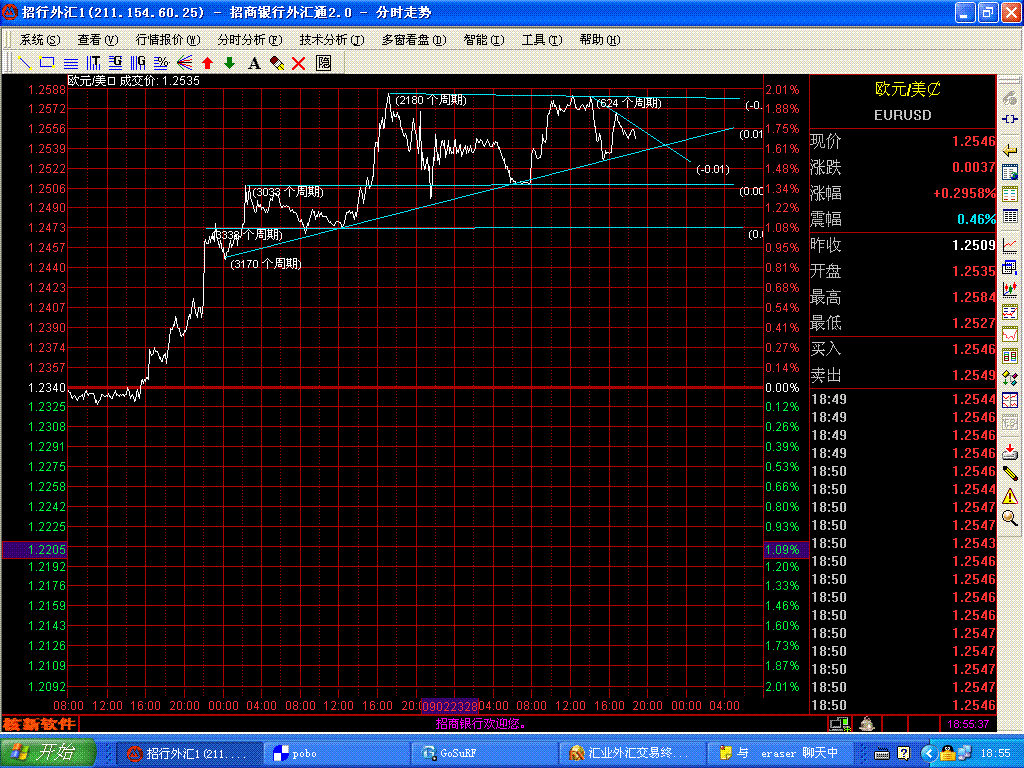
Task: Expand hidden tray icons arrow
Action: pos(928,754)
